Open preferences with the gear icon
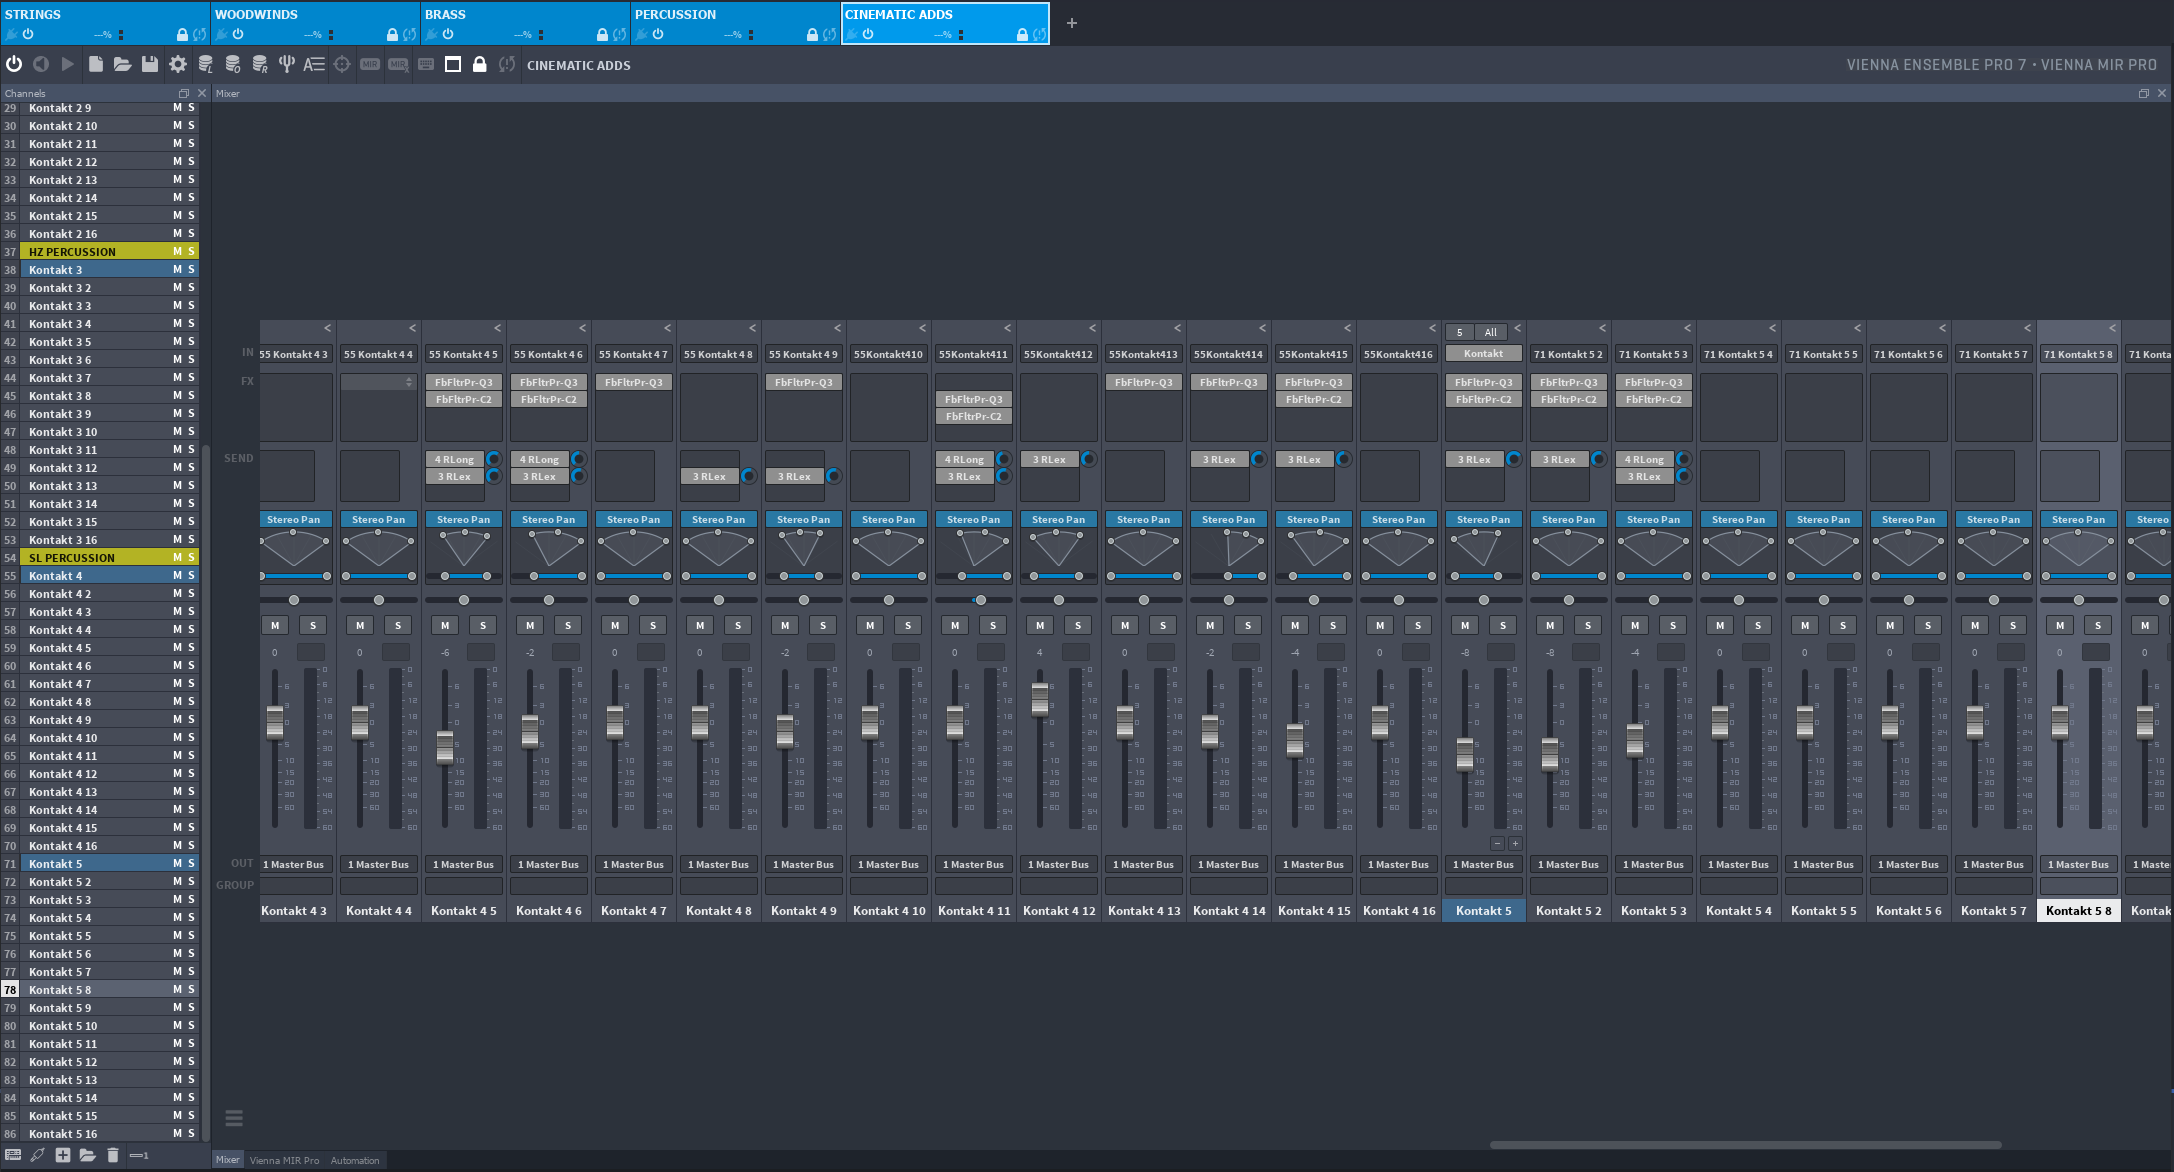This screenshot has height=1172, width=2174. click(178, 64)
